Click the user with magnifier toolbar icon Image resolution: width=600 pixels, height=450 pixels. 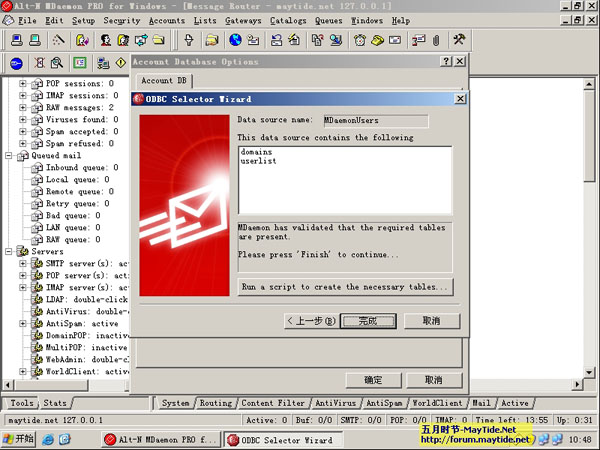click(123, 40)
